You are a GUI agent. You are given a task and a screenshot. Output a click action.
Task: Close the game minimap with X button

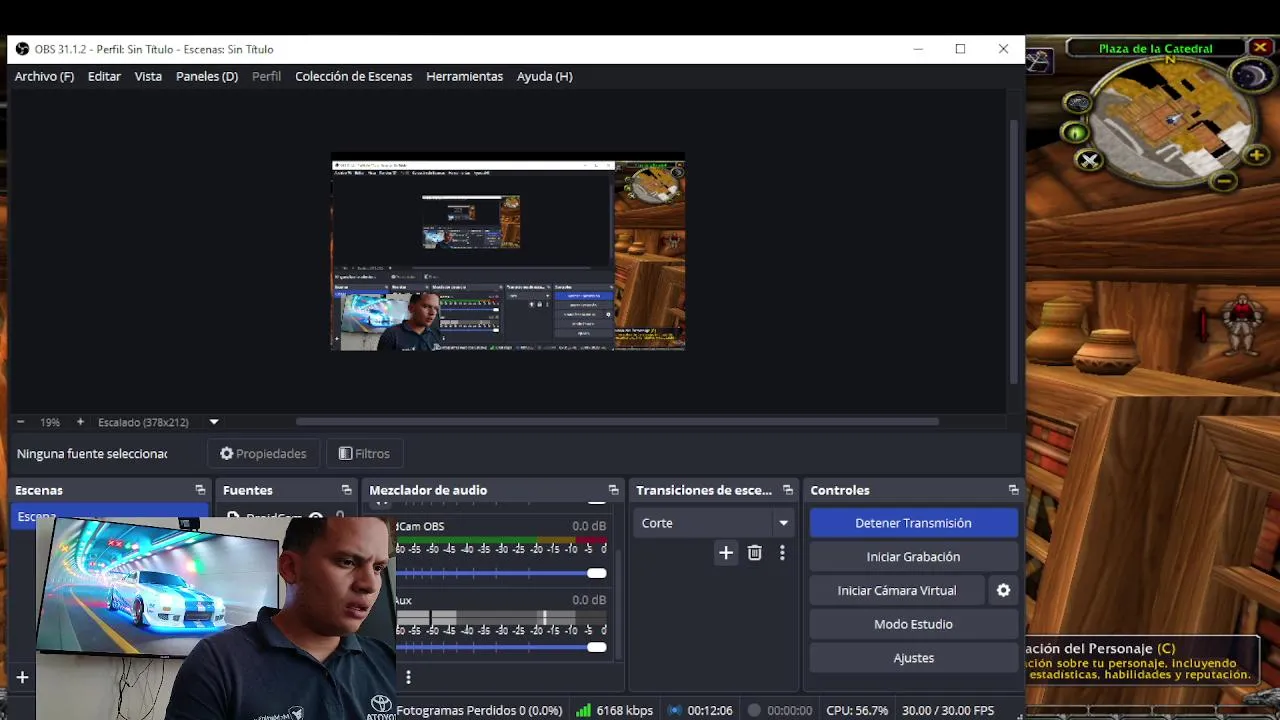click(1260, 47)
